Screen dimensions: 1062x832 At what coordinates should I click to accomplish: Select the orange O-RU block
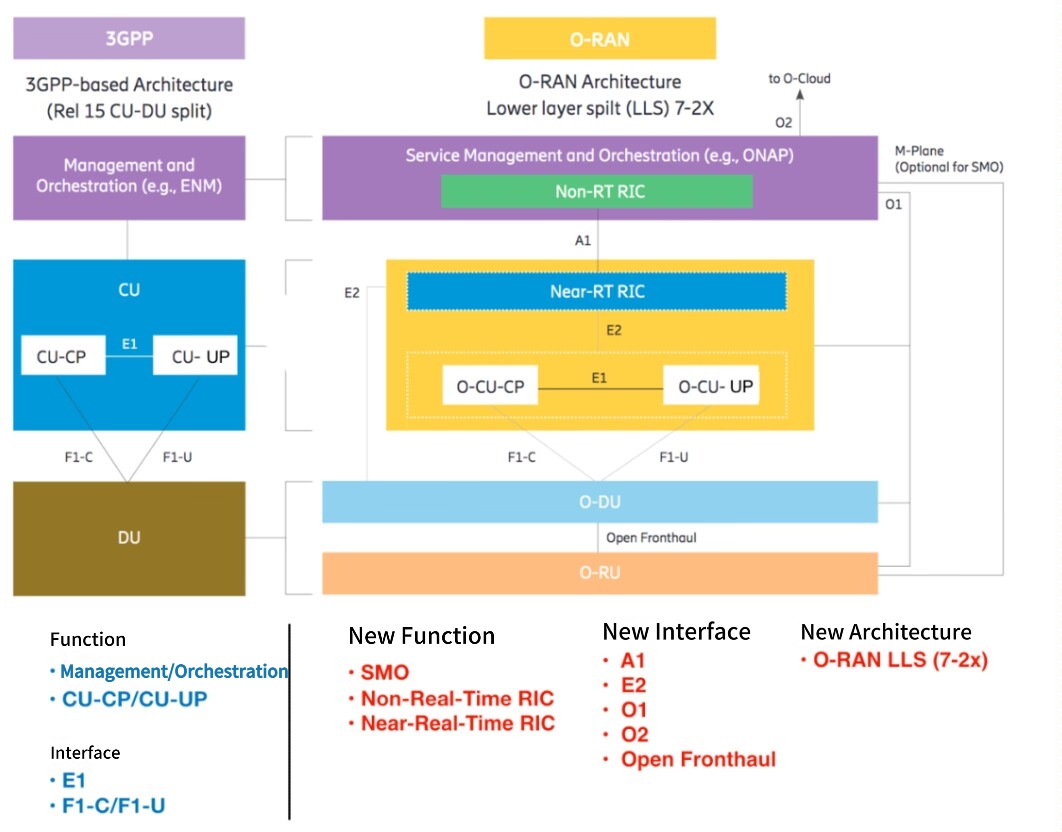[x=598, y=573]
